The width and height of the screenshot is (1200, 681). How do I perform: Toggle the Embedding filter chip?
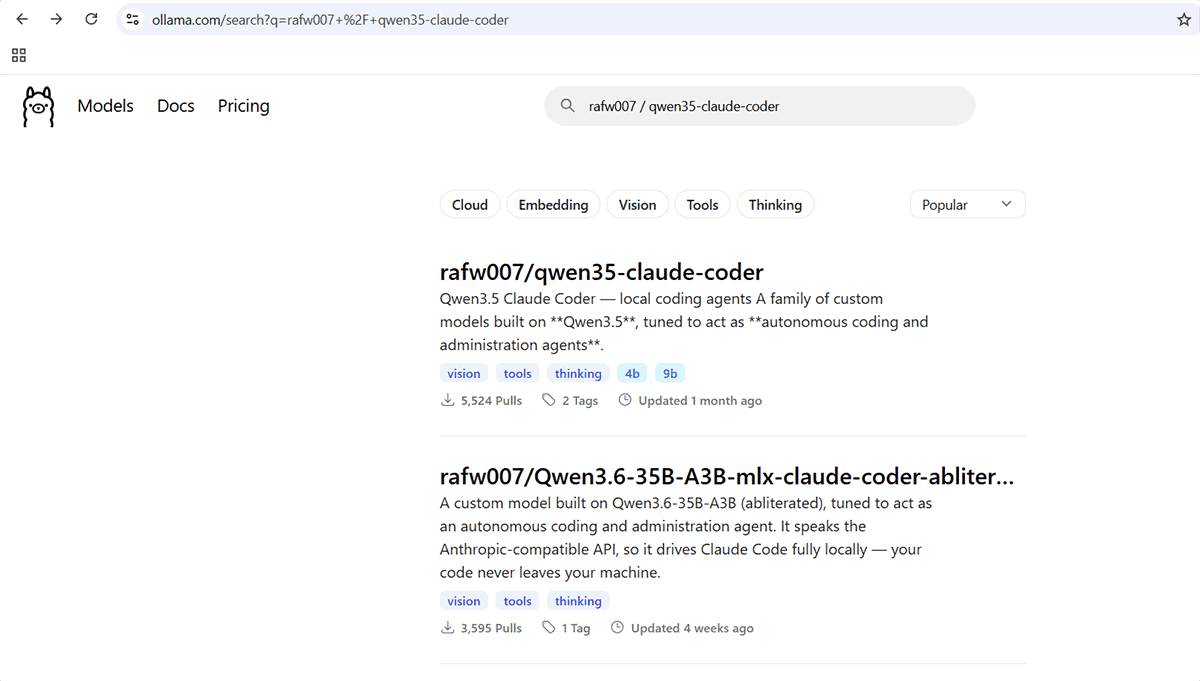553,205
